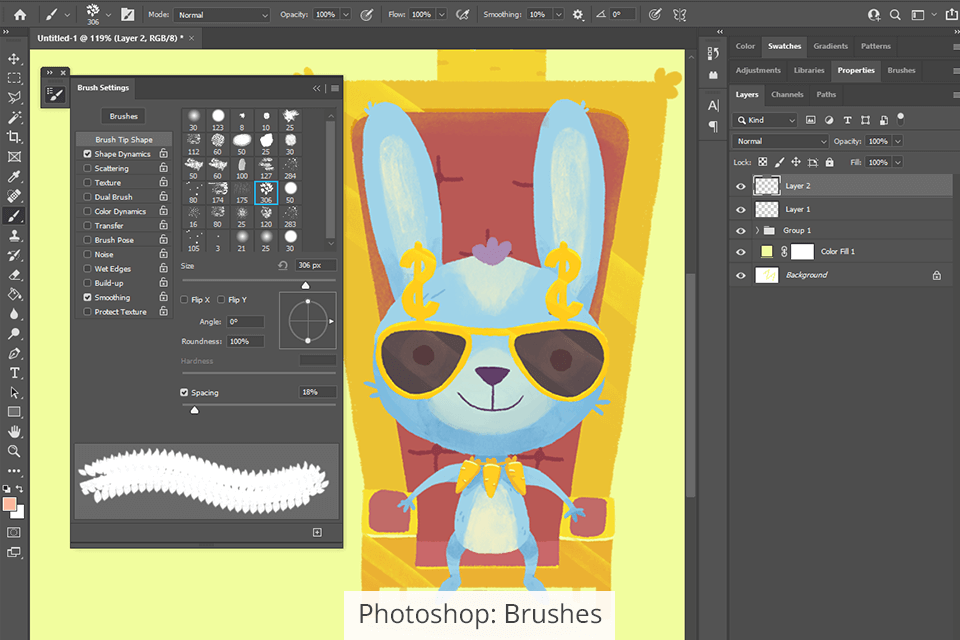Click the Brushes button in Brush Settings
Image resolution: width=960 pixels, height=640 pixels.
click(x=124, y=116)
